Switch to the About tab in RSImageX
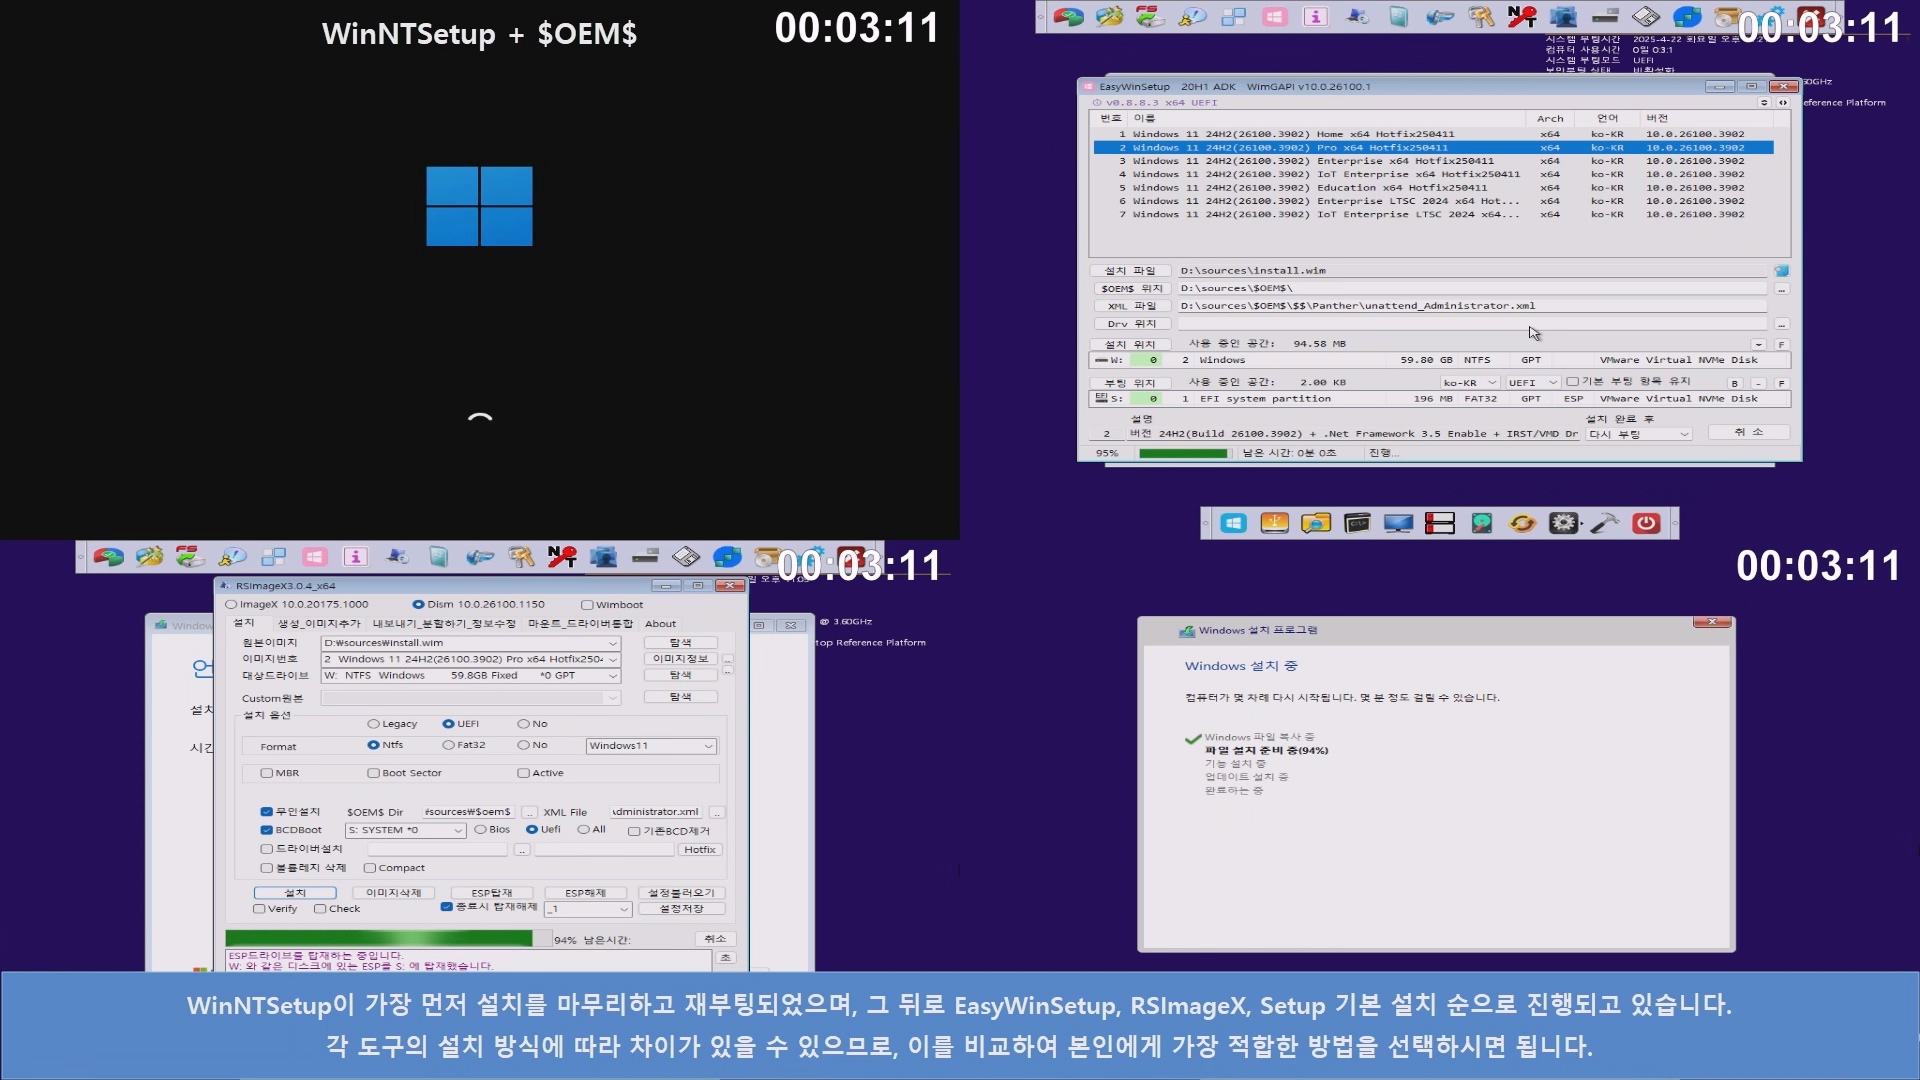 660,624
